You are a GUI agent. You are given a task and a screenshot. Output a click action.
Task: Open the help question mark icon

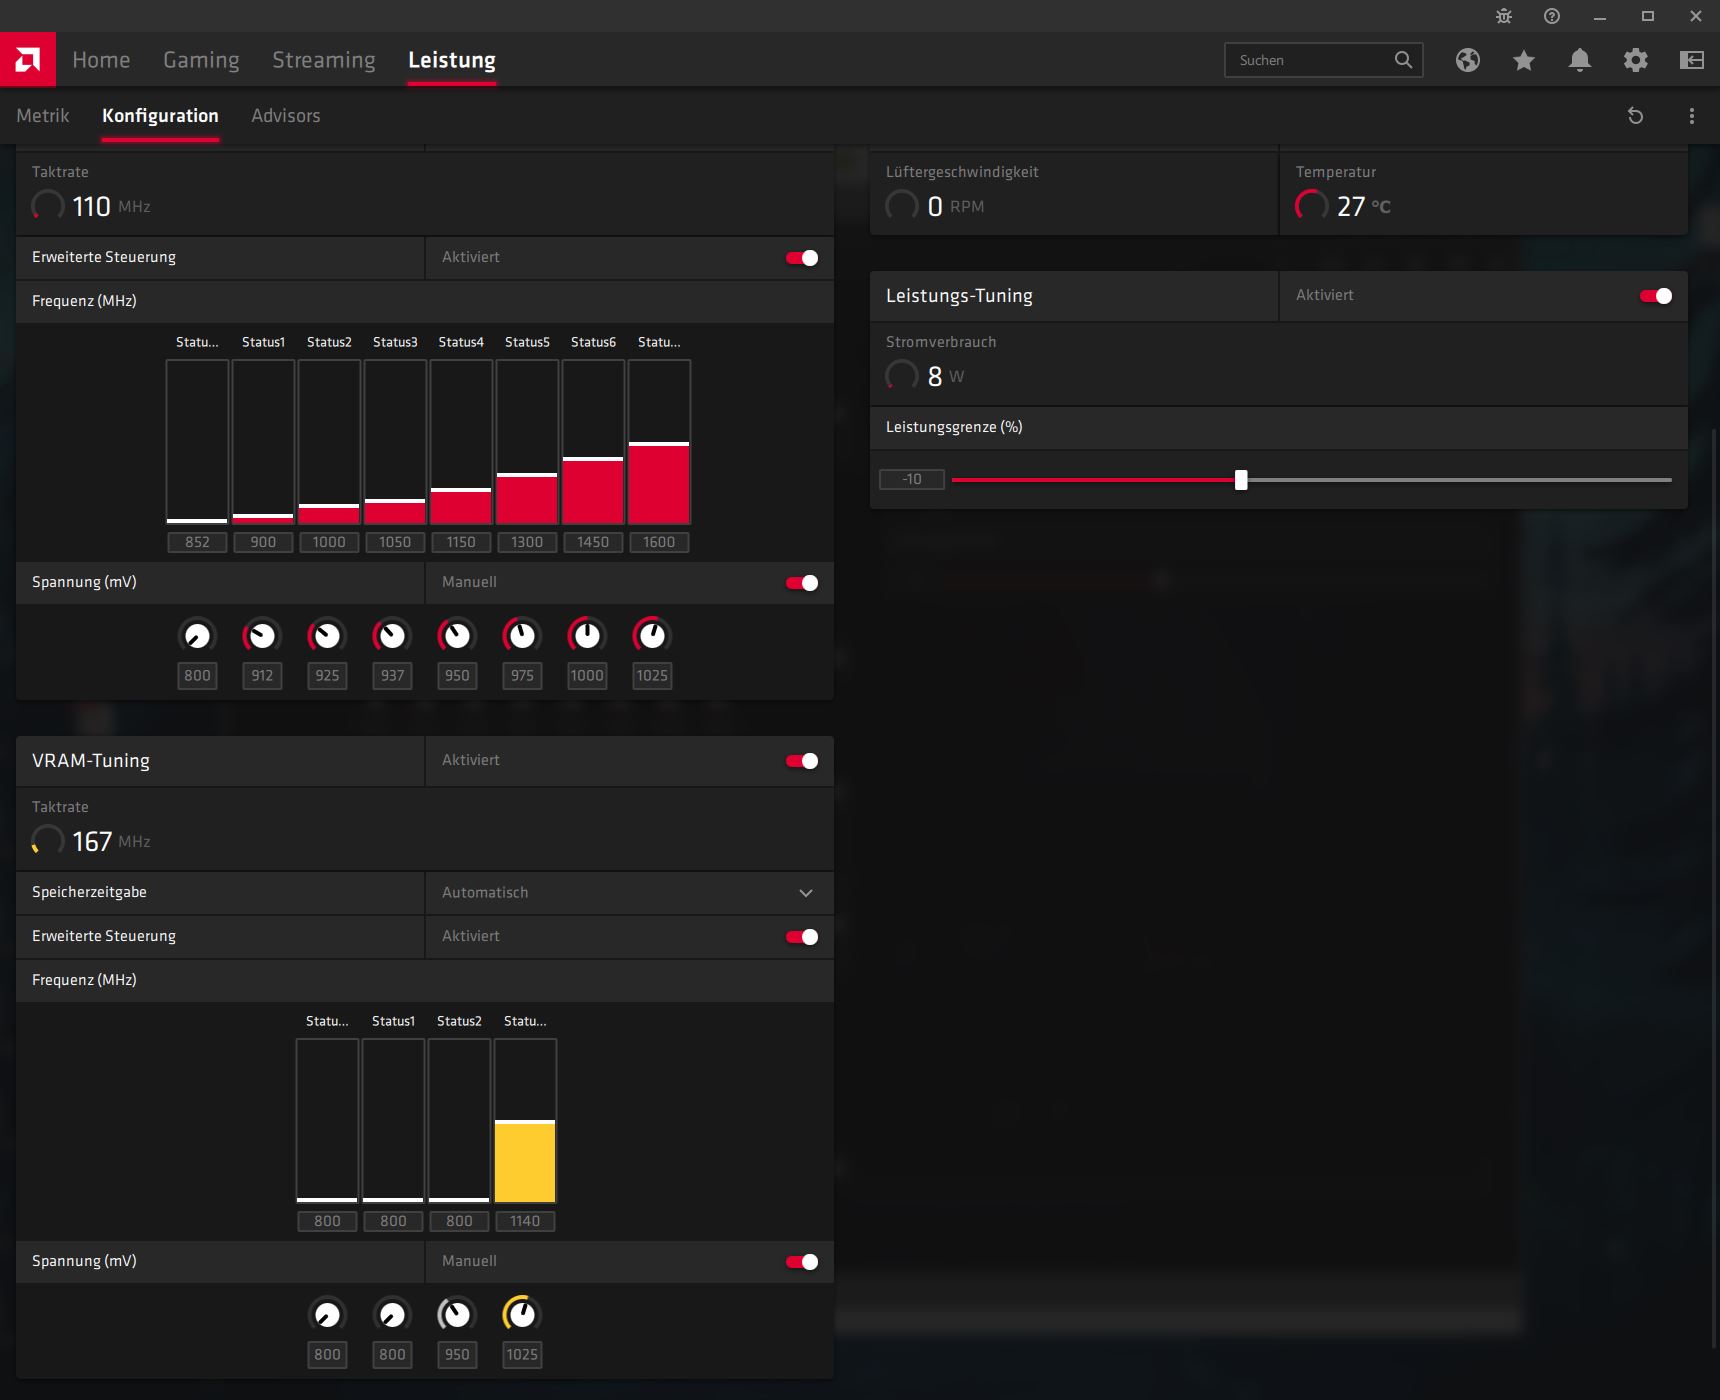pyautogui.click(x=1552, y=16)
